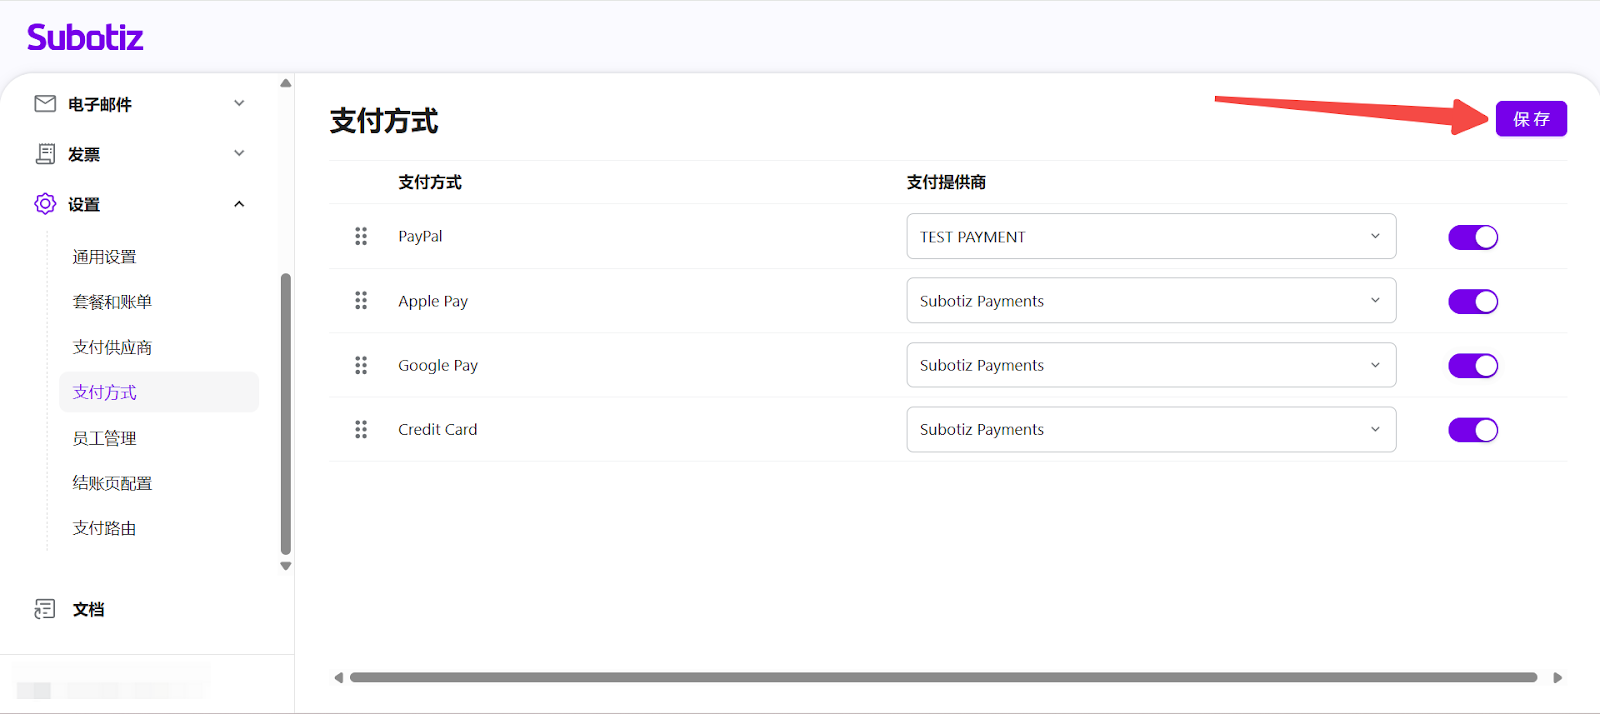The height and width of the screenshot is (714, 1600).
Task: Click the envelope icon beside 电子邮件
Action: [x=45, y=104]
